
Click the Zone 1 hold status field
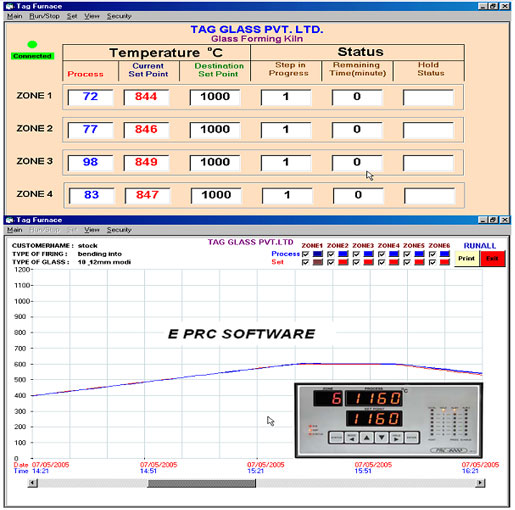click(x=428, y=97)
